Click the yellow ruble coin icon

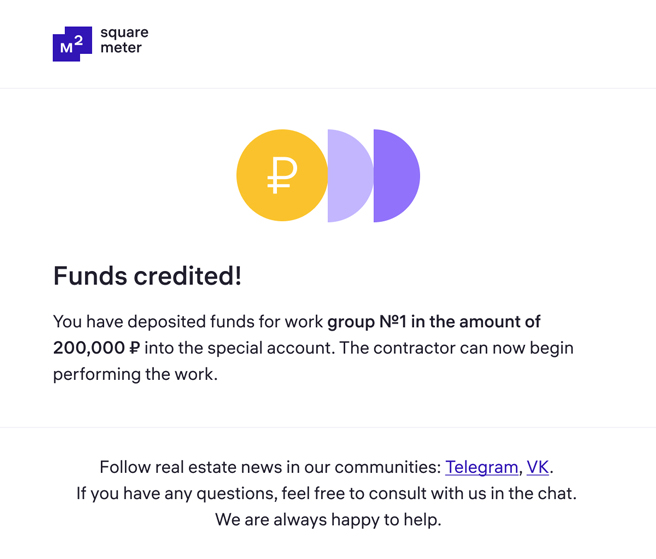coord(282,176)
